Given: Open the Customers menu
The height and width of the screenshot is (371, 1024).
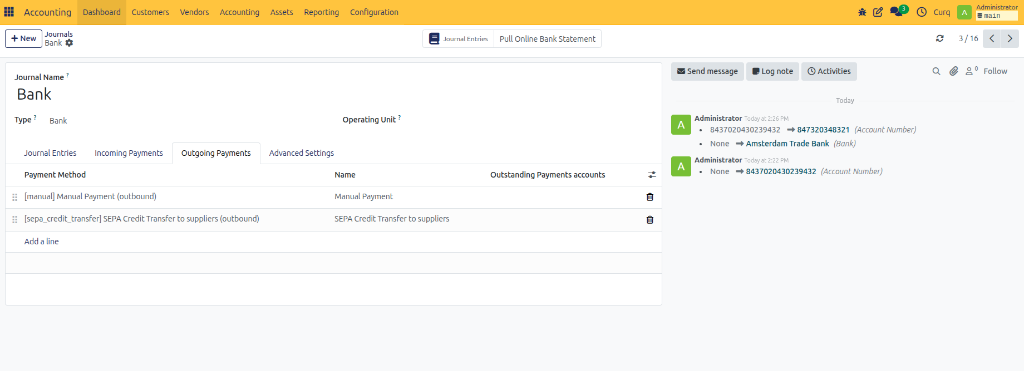Looking at the screenshot, I should tap(150, 12).
